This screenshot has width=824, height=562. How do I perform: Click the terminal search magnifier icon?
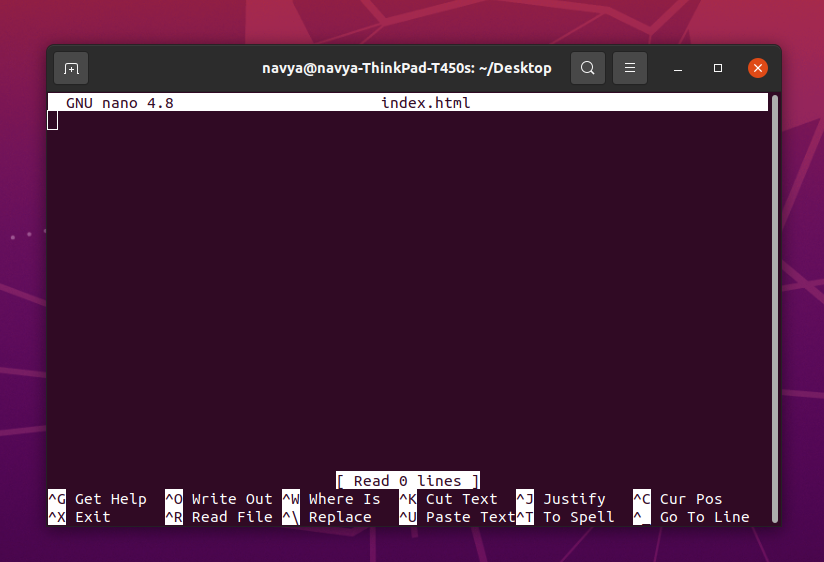click(x=588, y=68)
